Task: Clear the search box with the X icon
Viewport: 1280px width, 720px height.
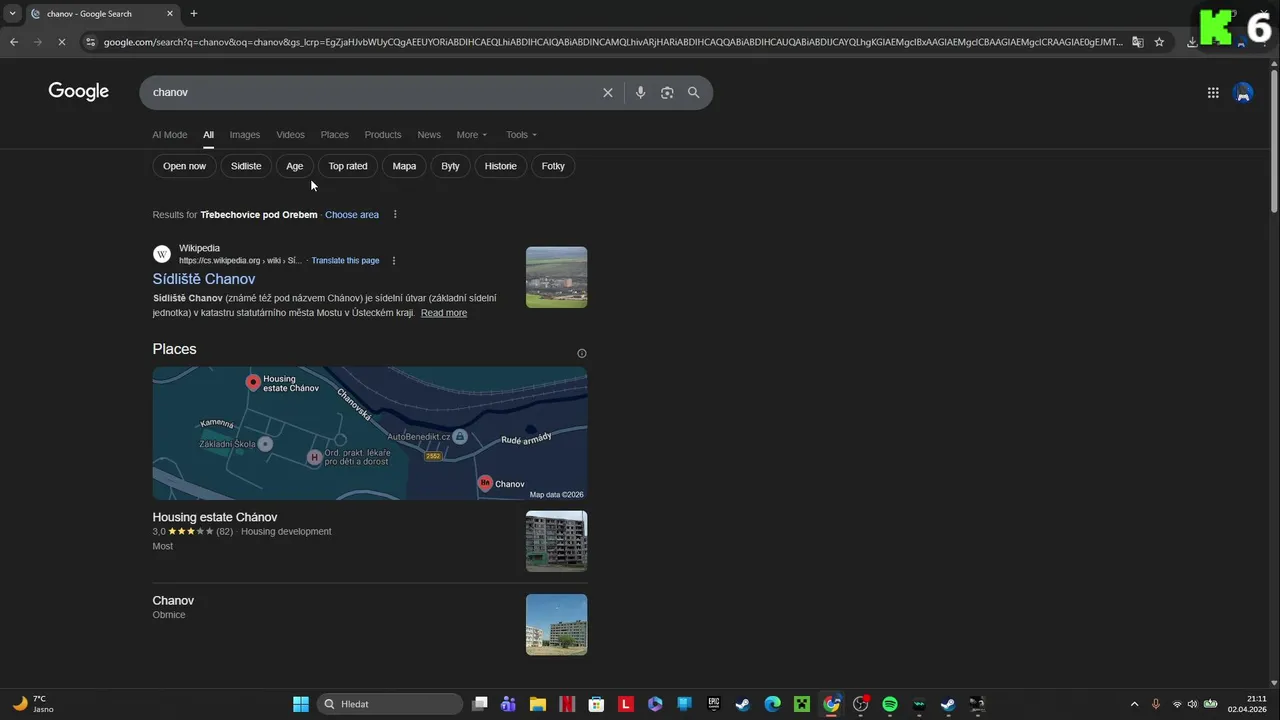Action: point(607,92)
